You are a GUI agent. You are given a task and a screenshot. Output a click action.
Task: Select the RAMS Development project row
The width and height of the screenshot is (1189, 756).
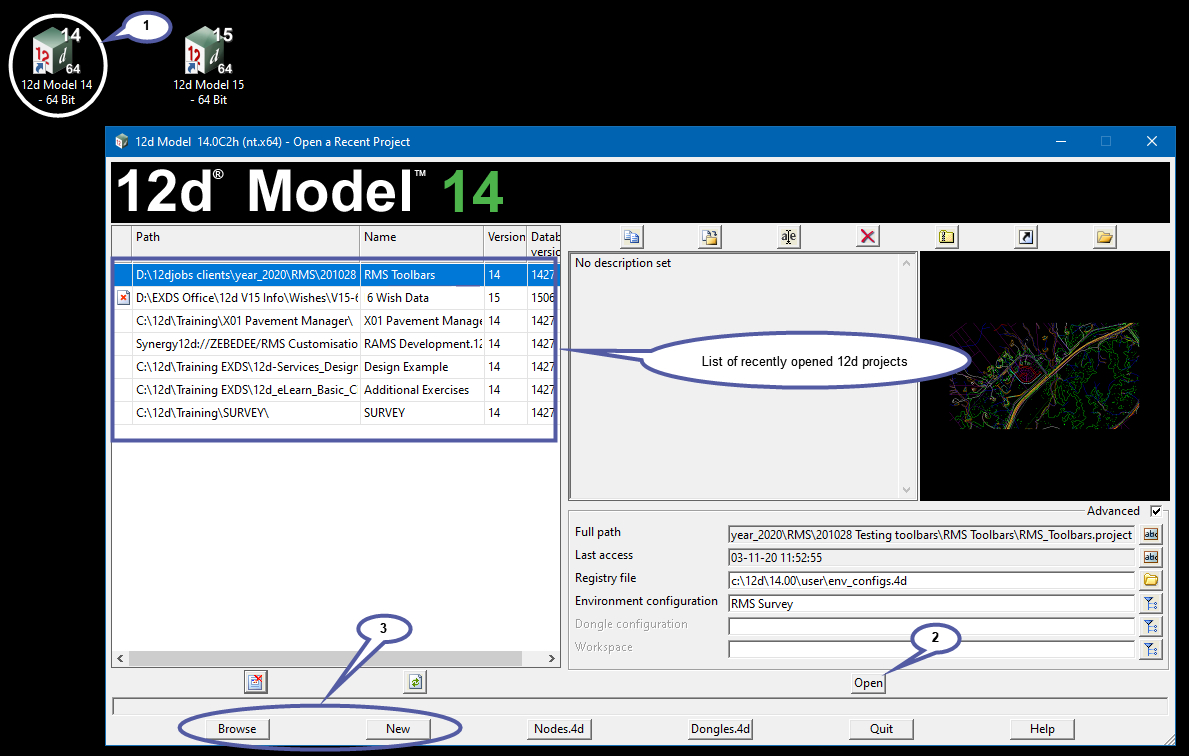(336, 343)
